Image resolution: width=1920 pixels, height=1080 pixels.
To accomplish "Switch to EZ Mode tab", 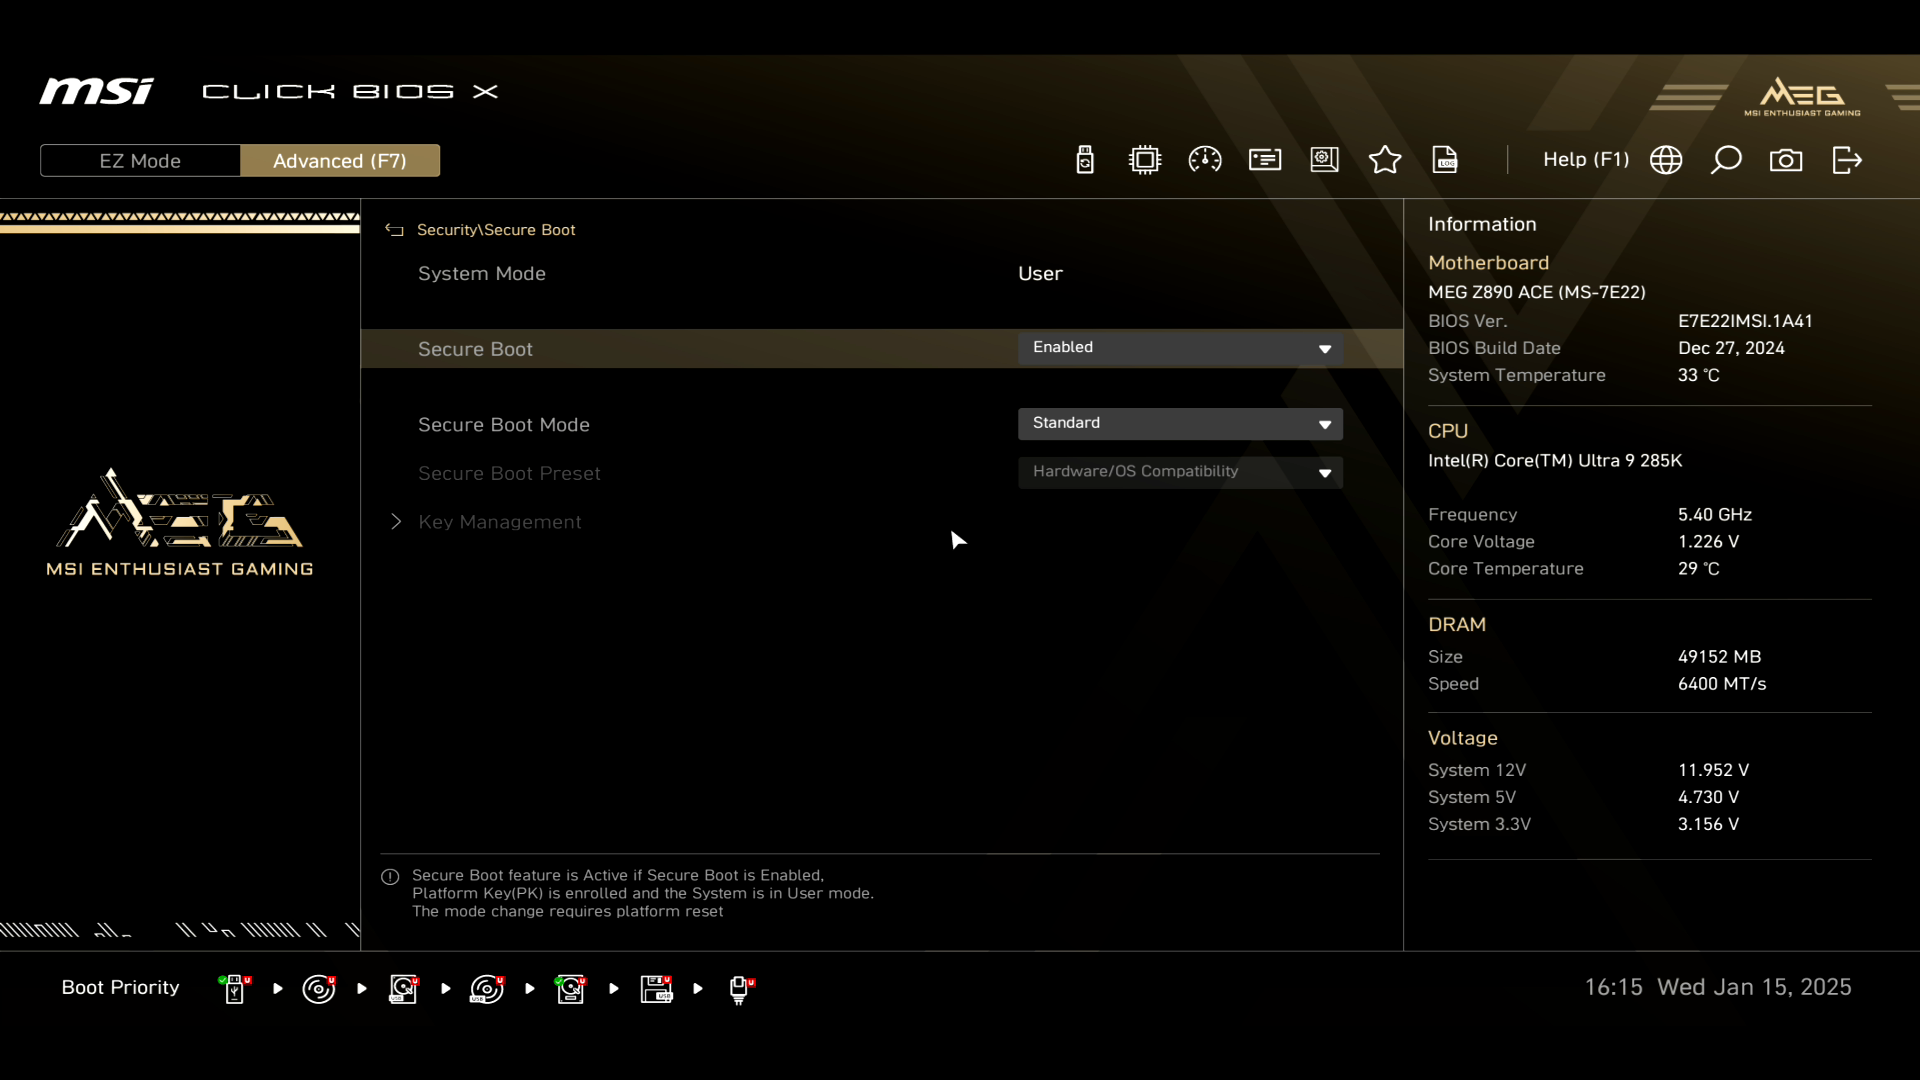I will click(x=140, y=161).
